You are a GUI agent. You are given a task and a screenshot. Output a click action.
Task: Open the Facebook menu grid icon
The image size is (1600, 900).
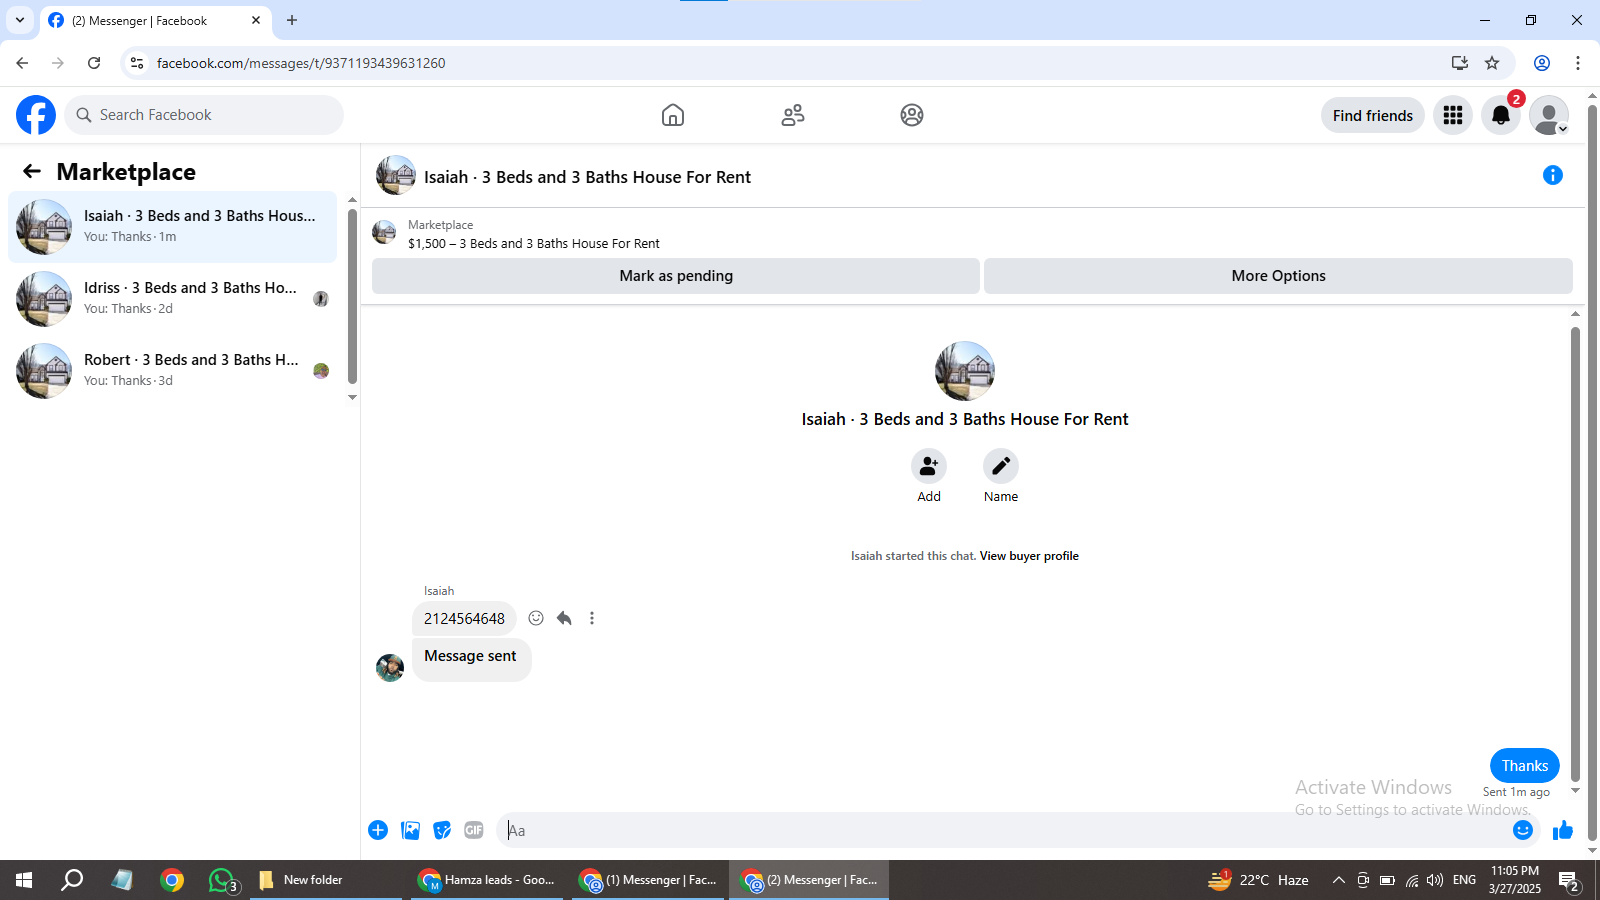point(1453,116)
